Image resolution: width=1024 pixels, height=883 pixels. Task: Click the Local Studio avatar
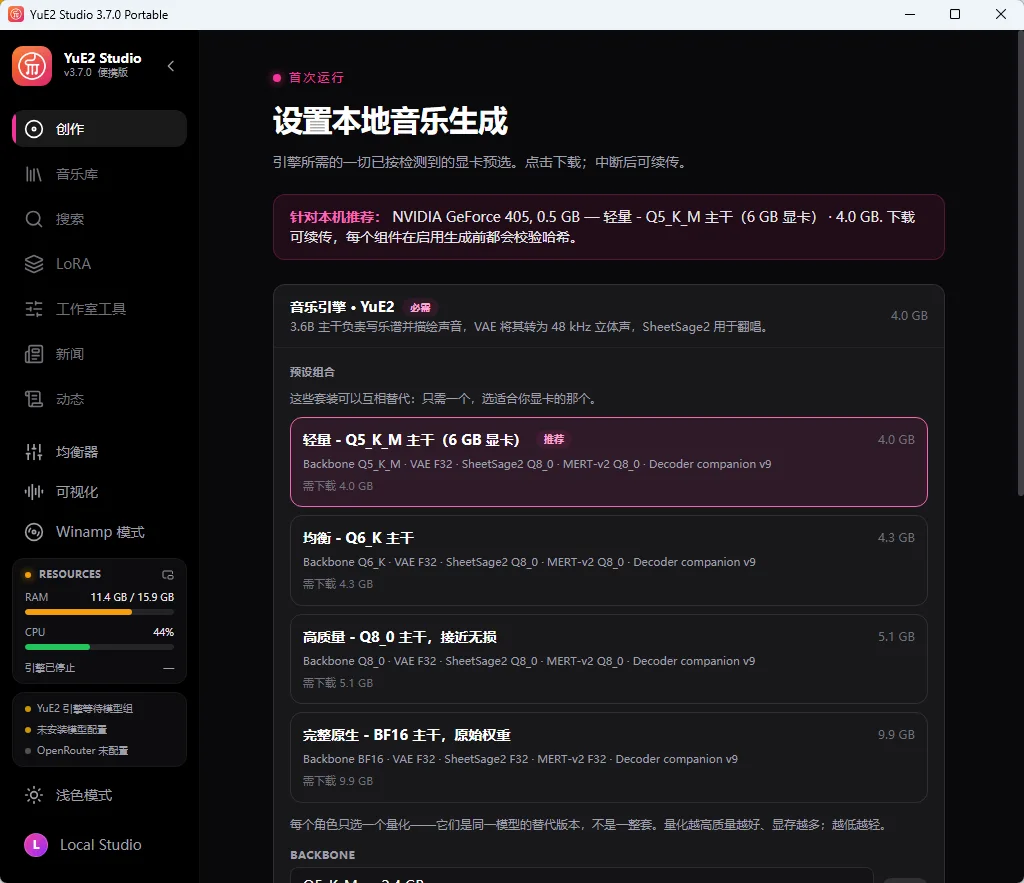coord(36,844)
